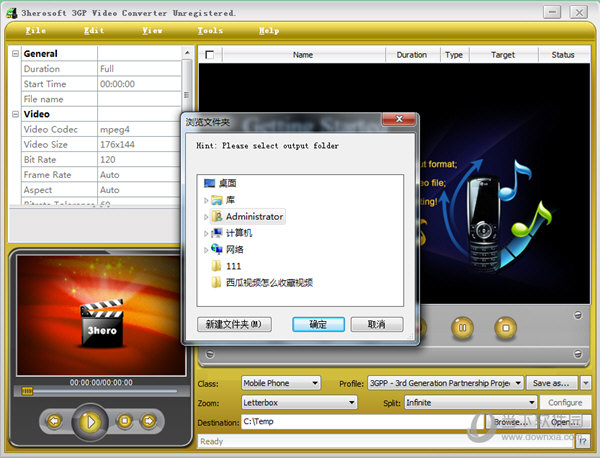Click the Status column header
600x458 pixels.
click(x=563, y=55)
